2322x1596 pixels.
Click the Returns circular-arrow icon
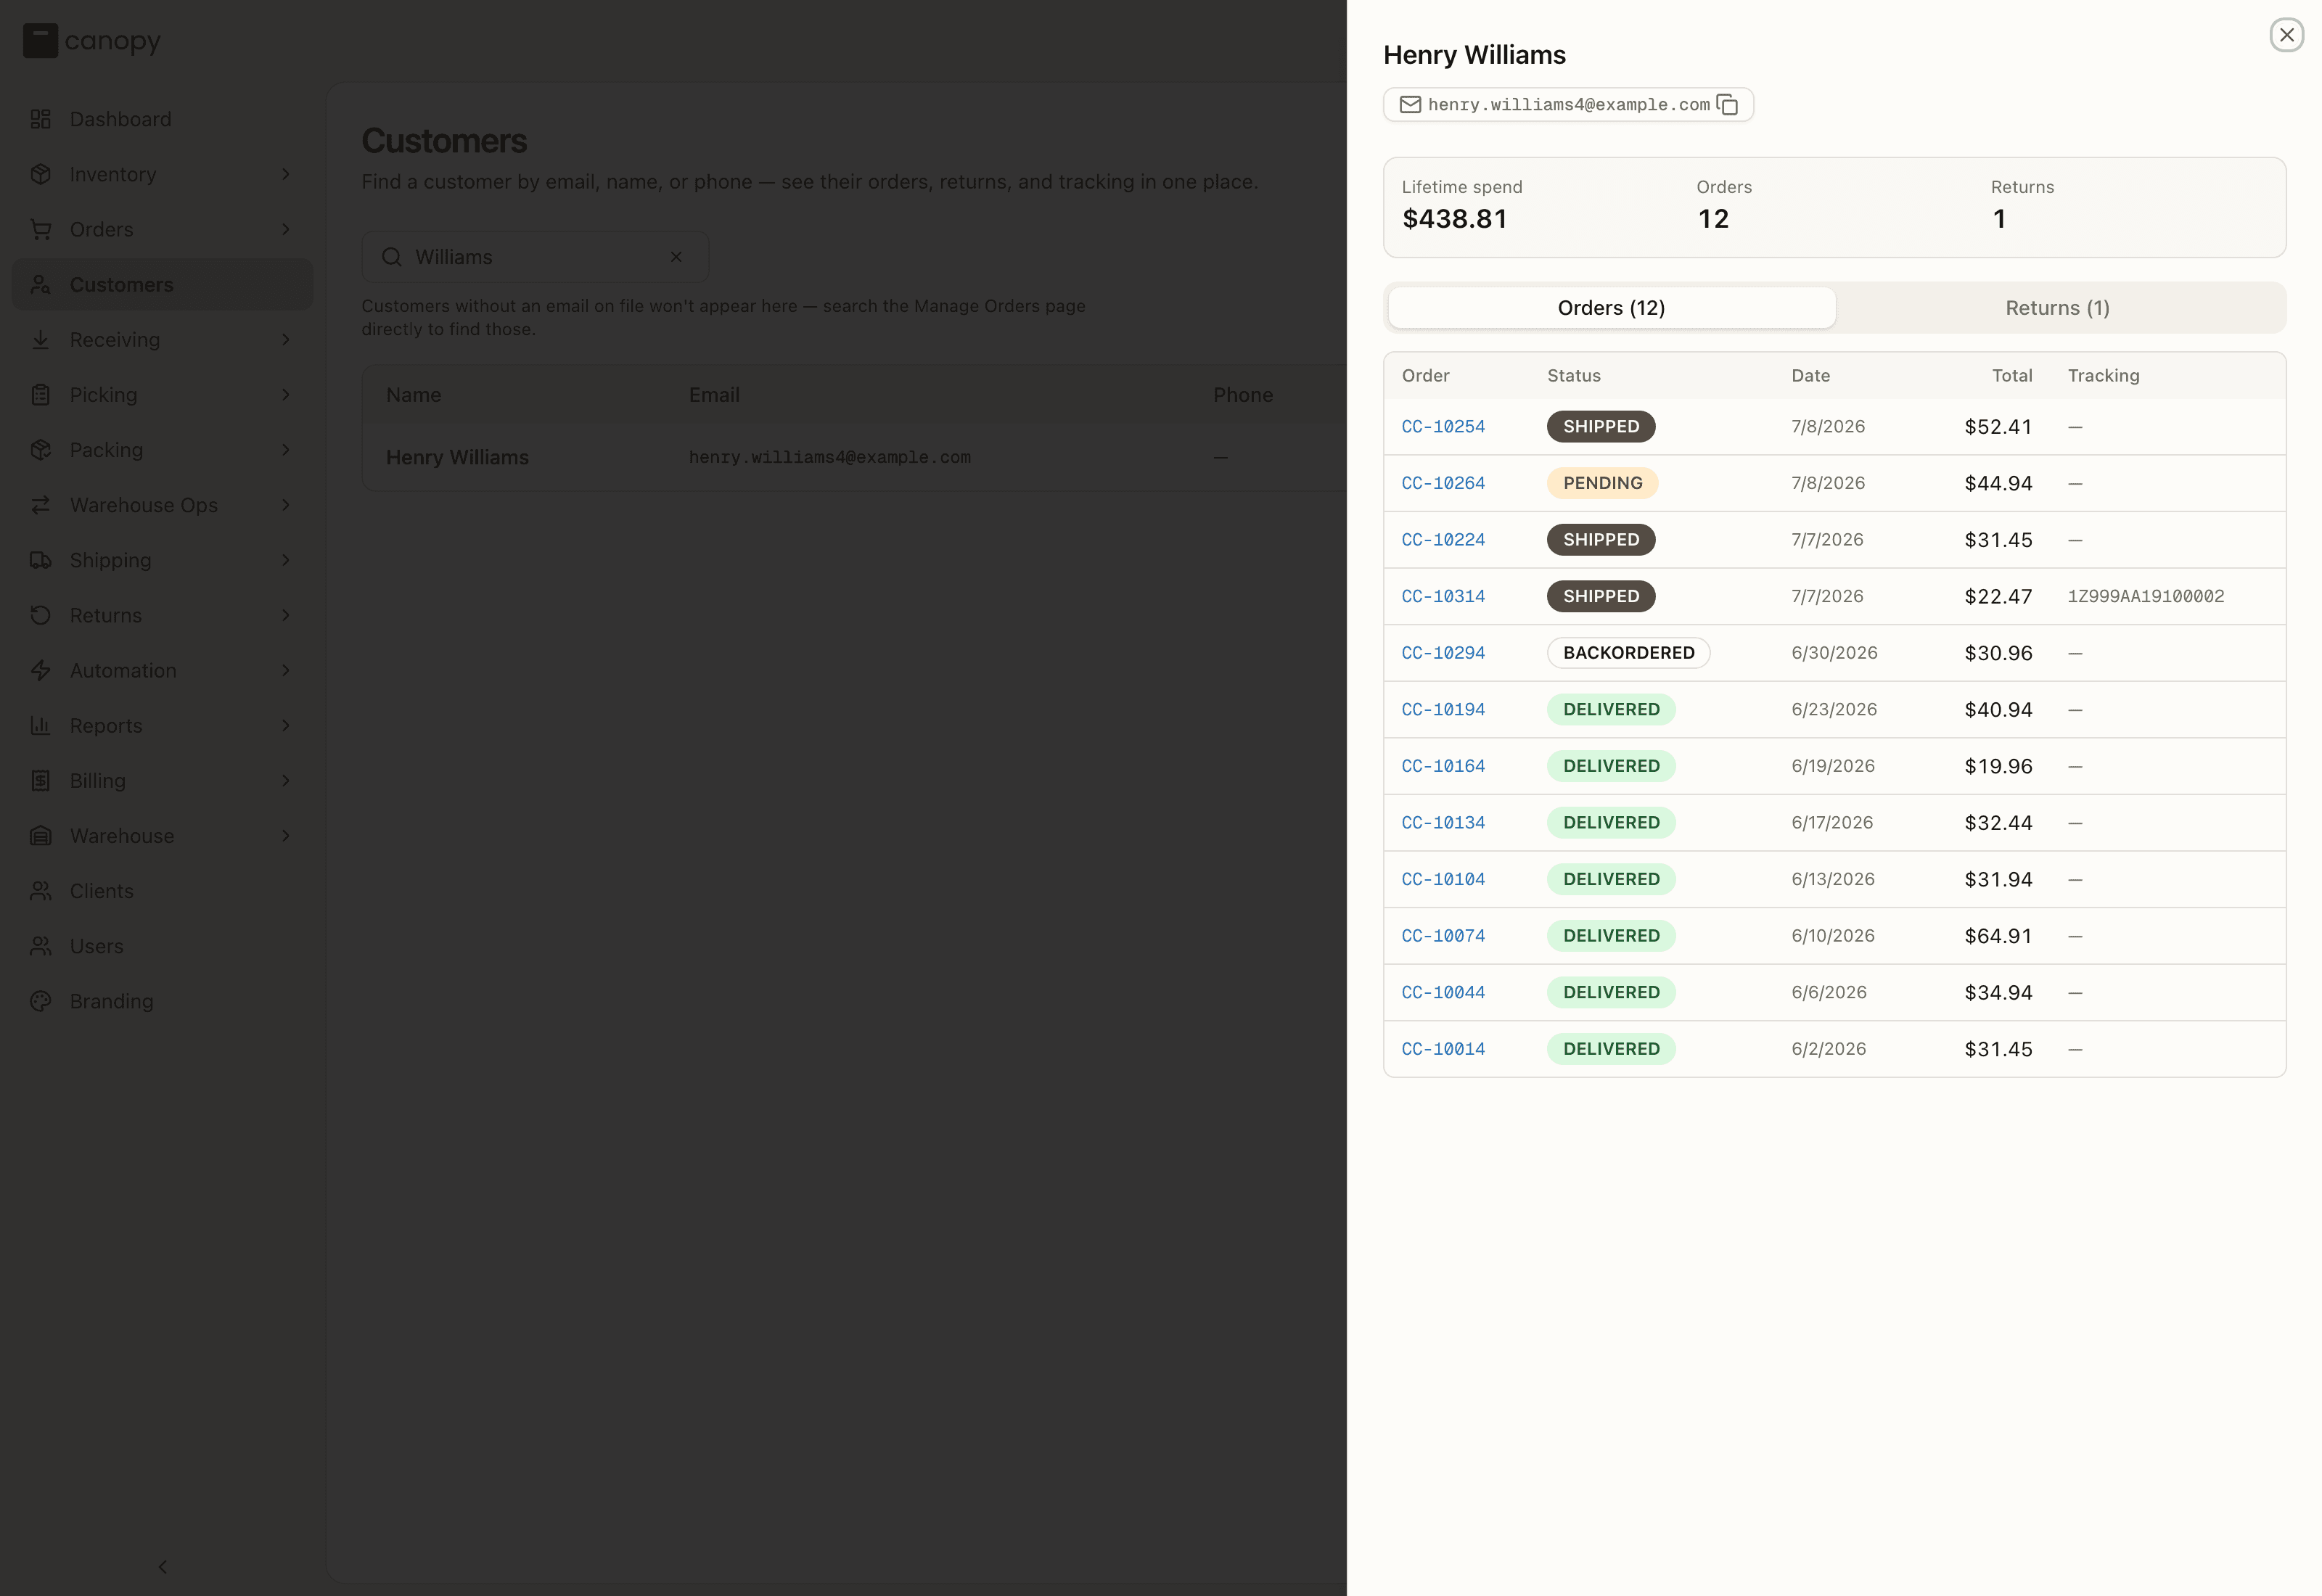[40, 615]
